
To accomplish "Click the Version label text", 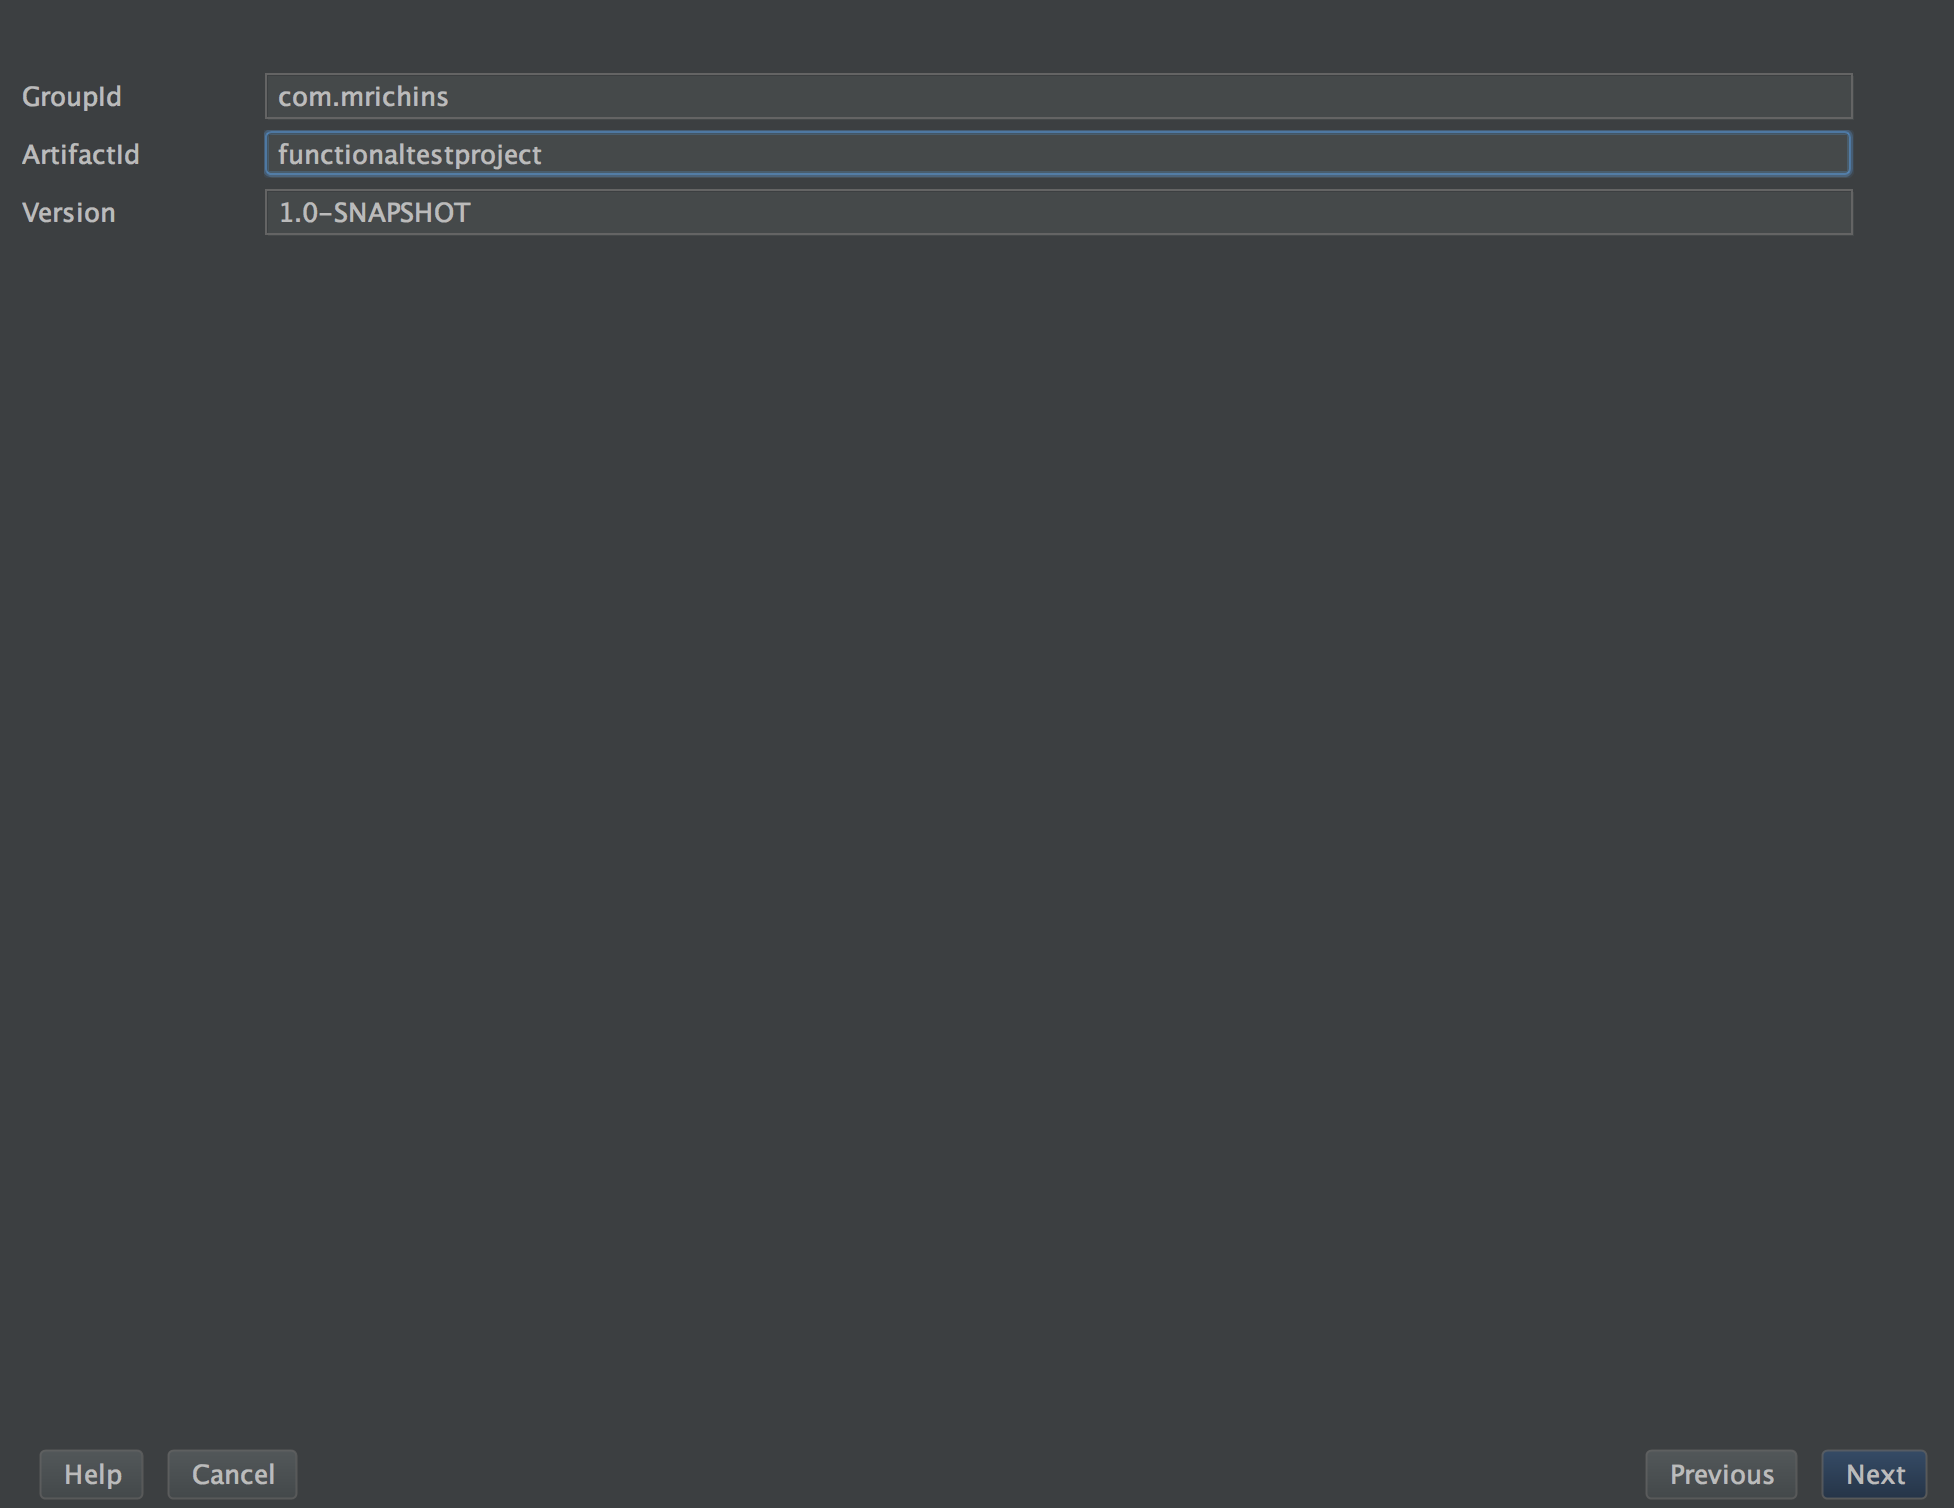I will pyautogui.click(x=68, y=212).
